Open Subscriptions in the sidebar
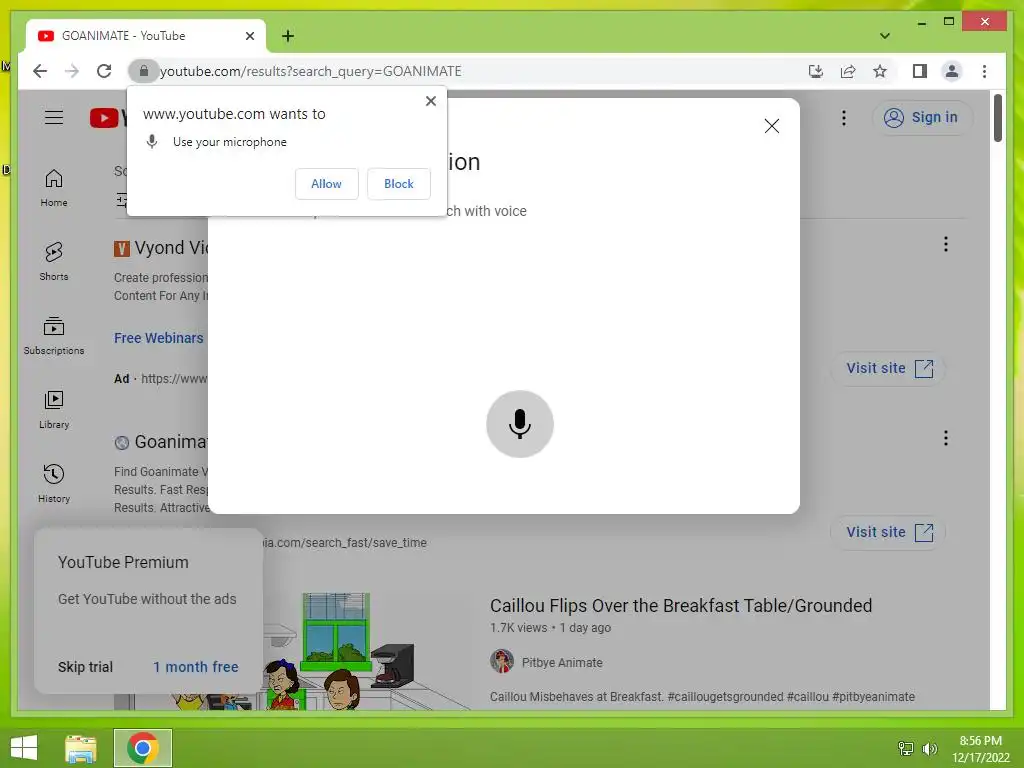The image size is (1024, 768). 54,336
